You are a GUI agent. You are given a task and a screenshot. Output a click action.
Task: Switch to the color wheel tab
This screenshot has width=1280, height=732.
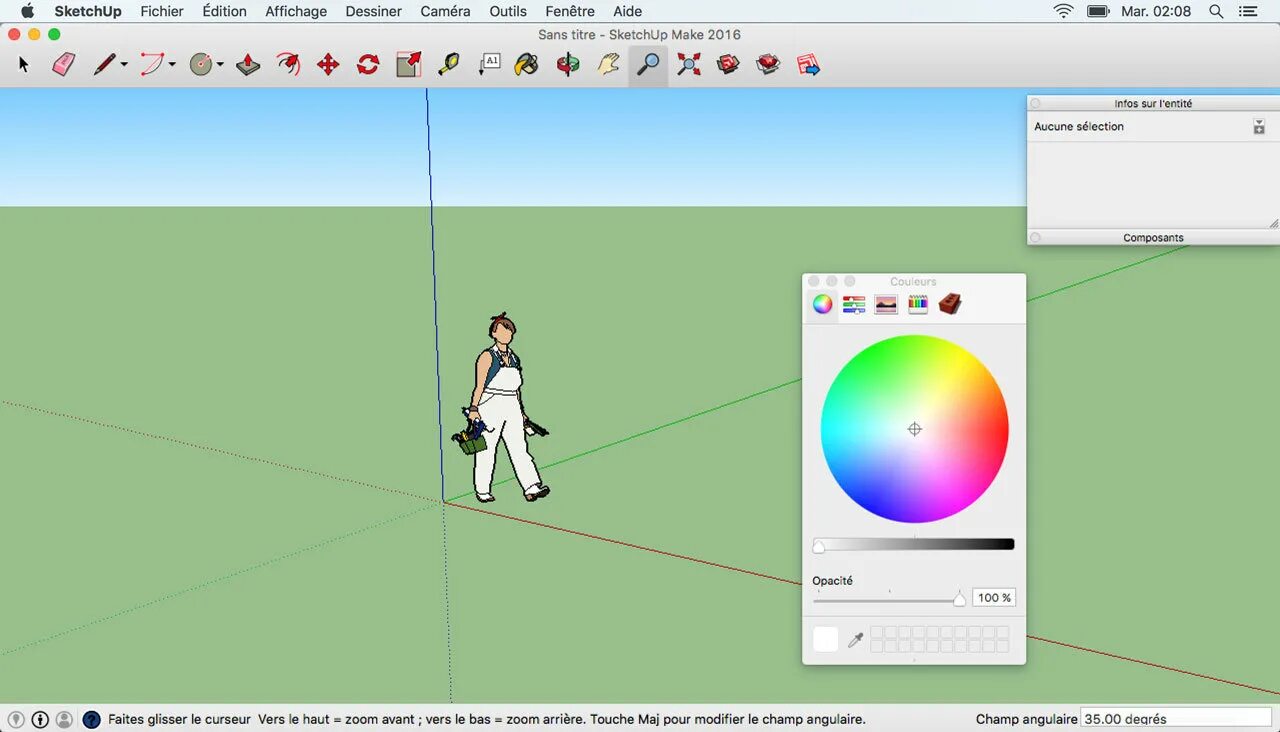[x=822, y=305]
